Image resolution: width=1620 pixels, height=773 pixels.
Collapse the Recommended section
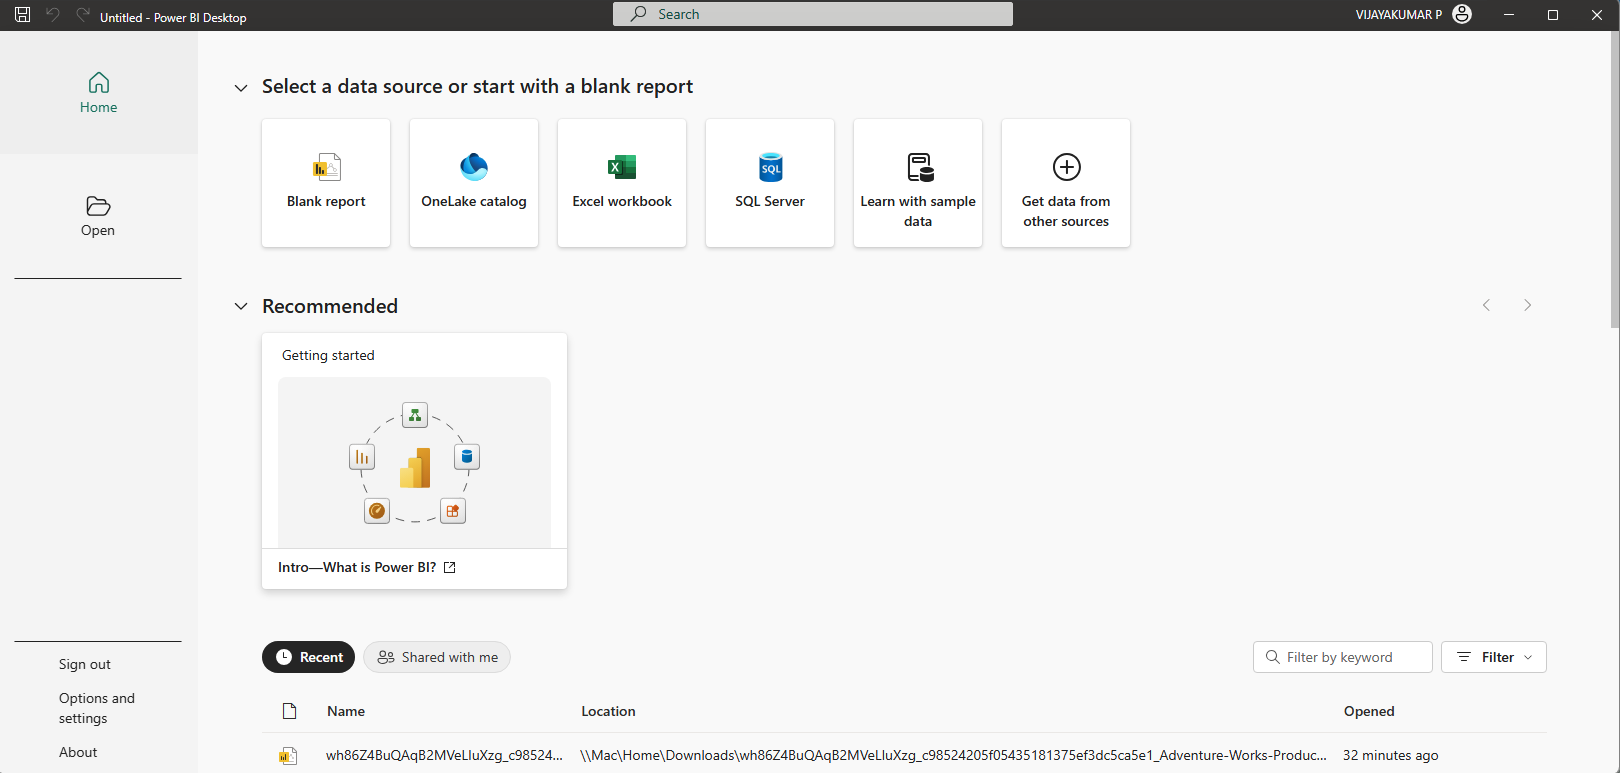241,306
